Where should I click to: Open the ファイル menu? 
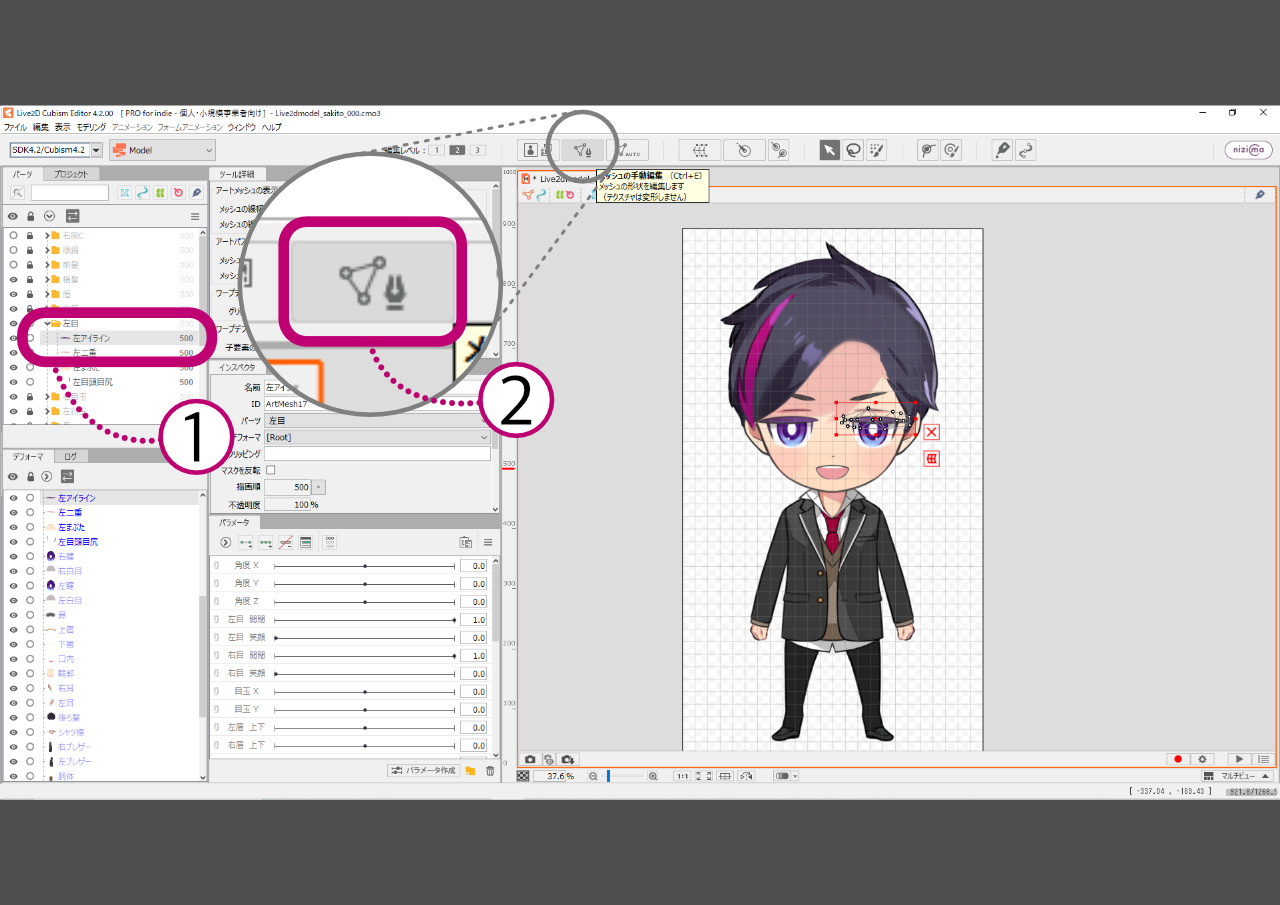point(15,128)
